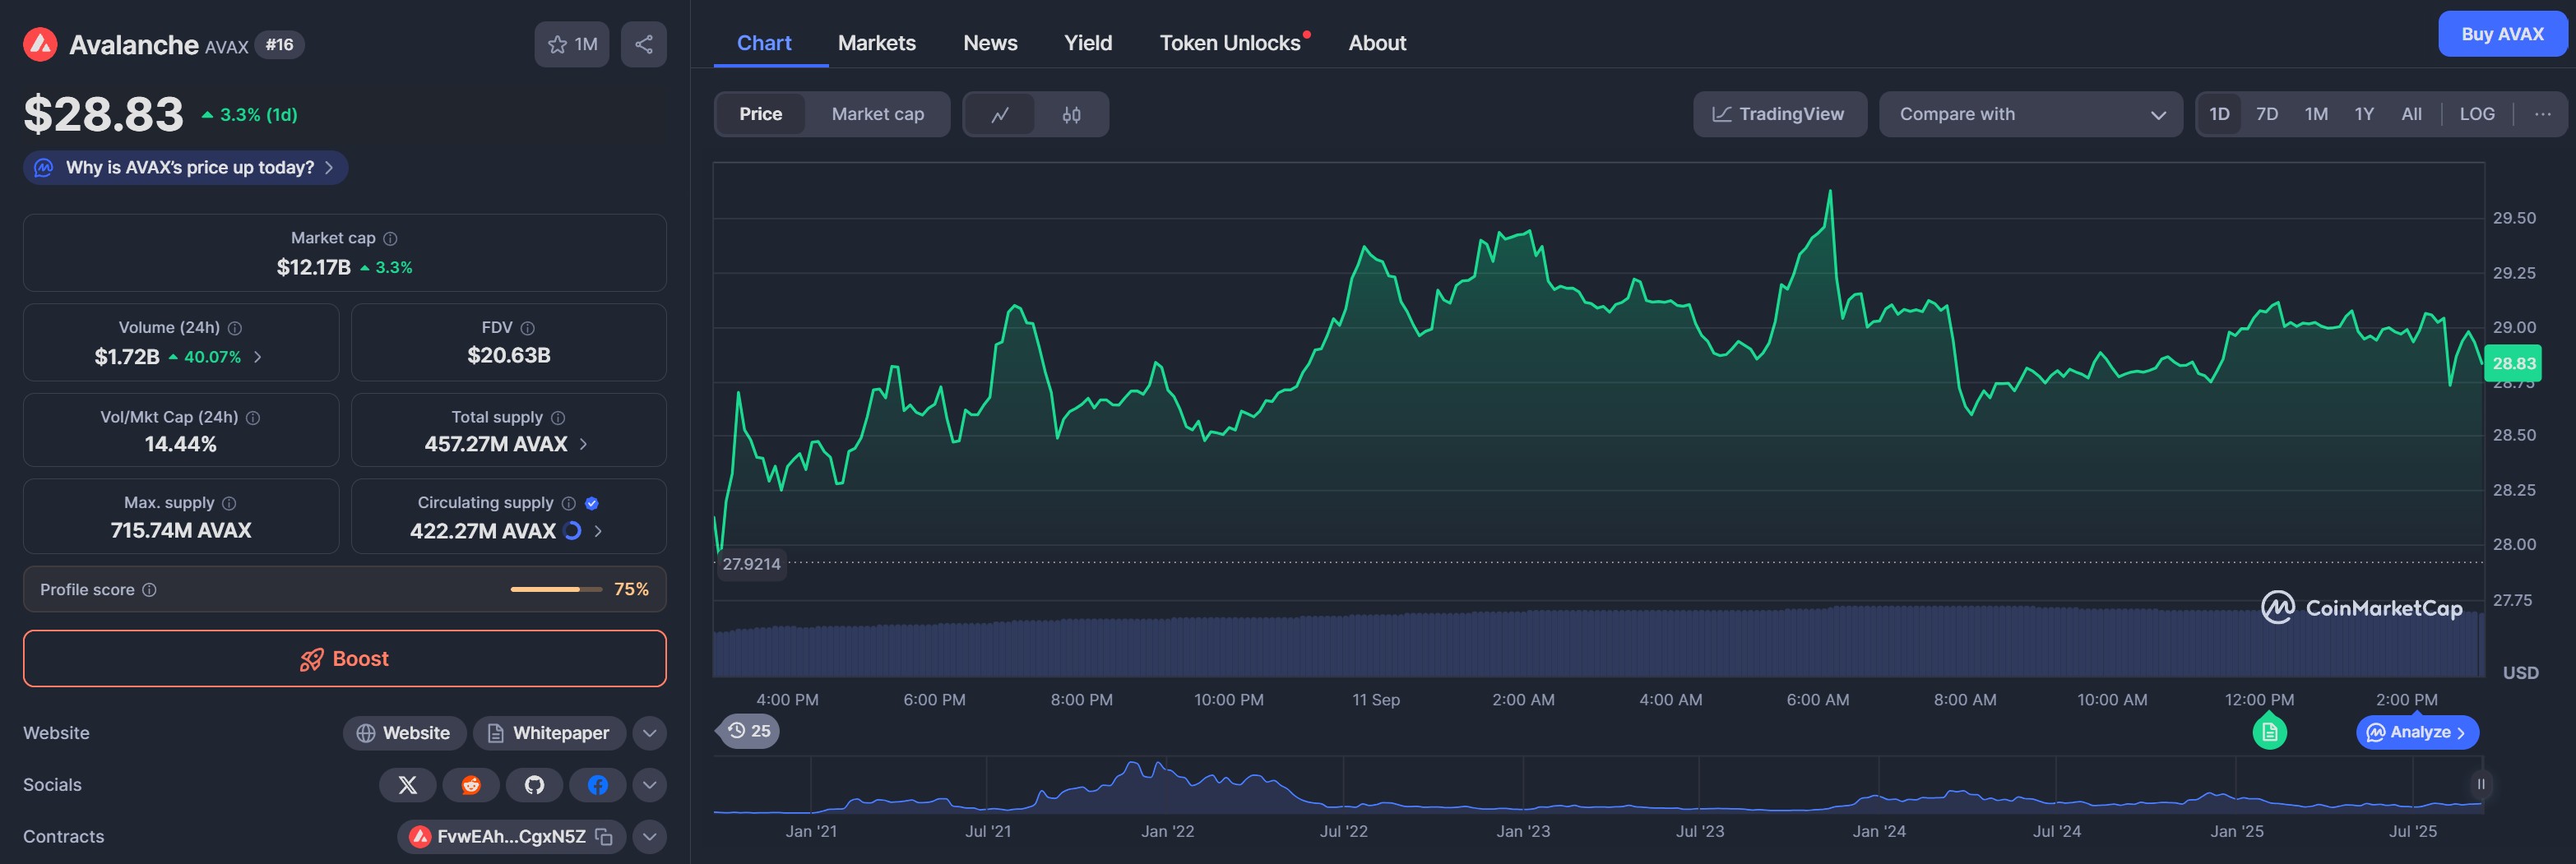Open the Facebook social link
Viewport: 2576px width, 864px height.
pyautogui.click(x=597, y=785)
